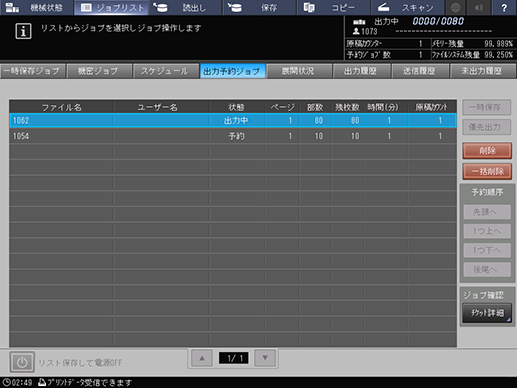
Task: Switch to スケジュール tab
Action: pyautogui.click(x=165, y=71)
